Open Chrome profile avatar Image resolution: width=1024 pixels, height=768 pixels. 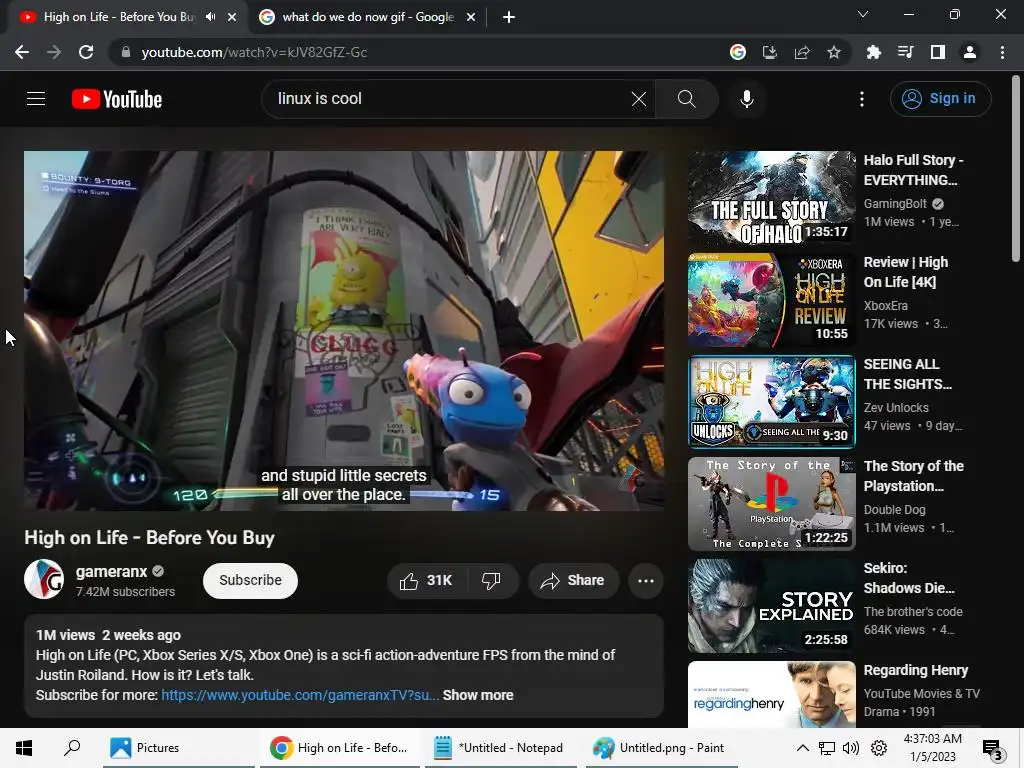[x=970, y=52]
